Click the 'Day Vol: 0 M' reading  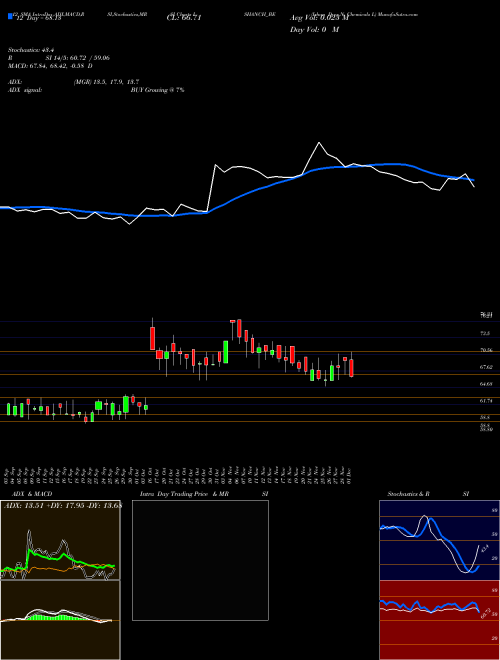[x=314, y=30]
